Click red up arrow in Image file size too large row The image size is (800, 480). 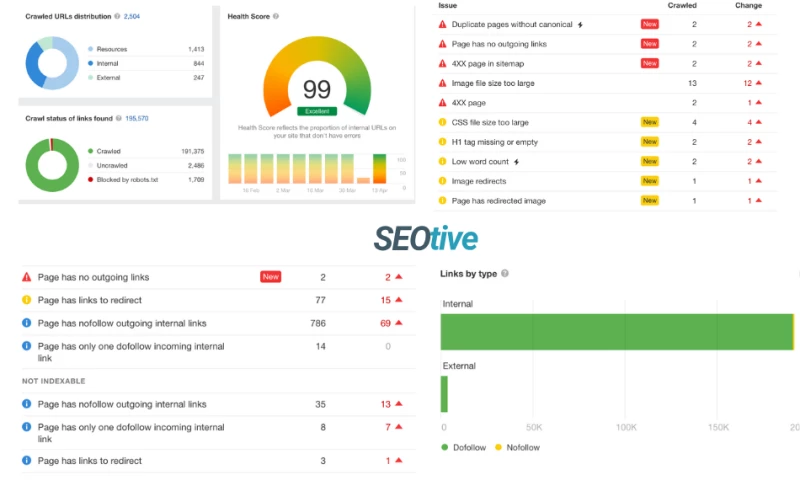760,83
